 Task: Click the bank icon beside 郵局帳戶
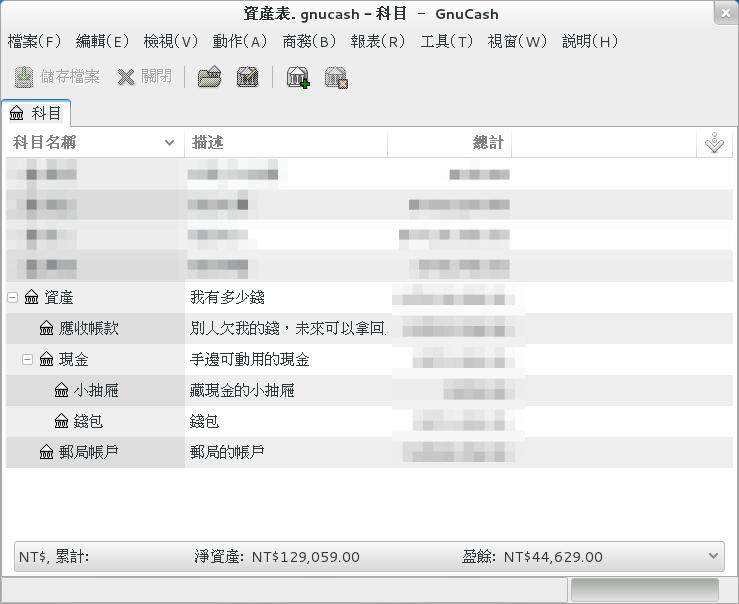46,452
